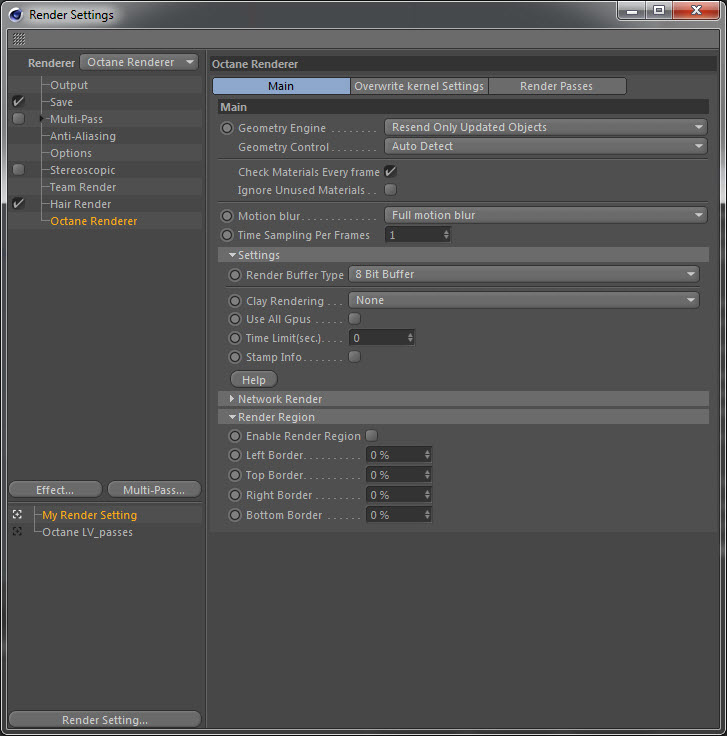Open the Motion blur dropdown
The height and width of the screenshot is (736, 727).
pos(546,215)
